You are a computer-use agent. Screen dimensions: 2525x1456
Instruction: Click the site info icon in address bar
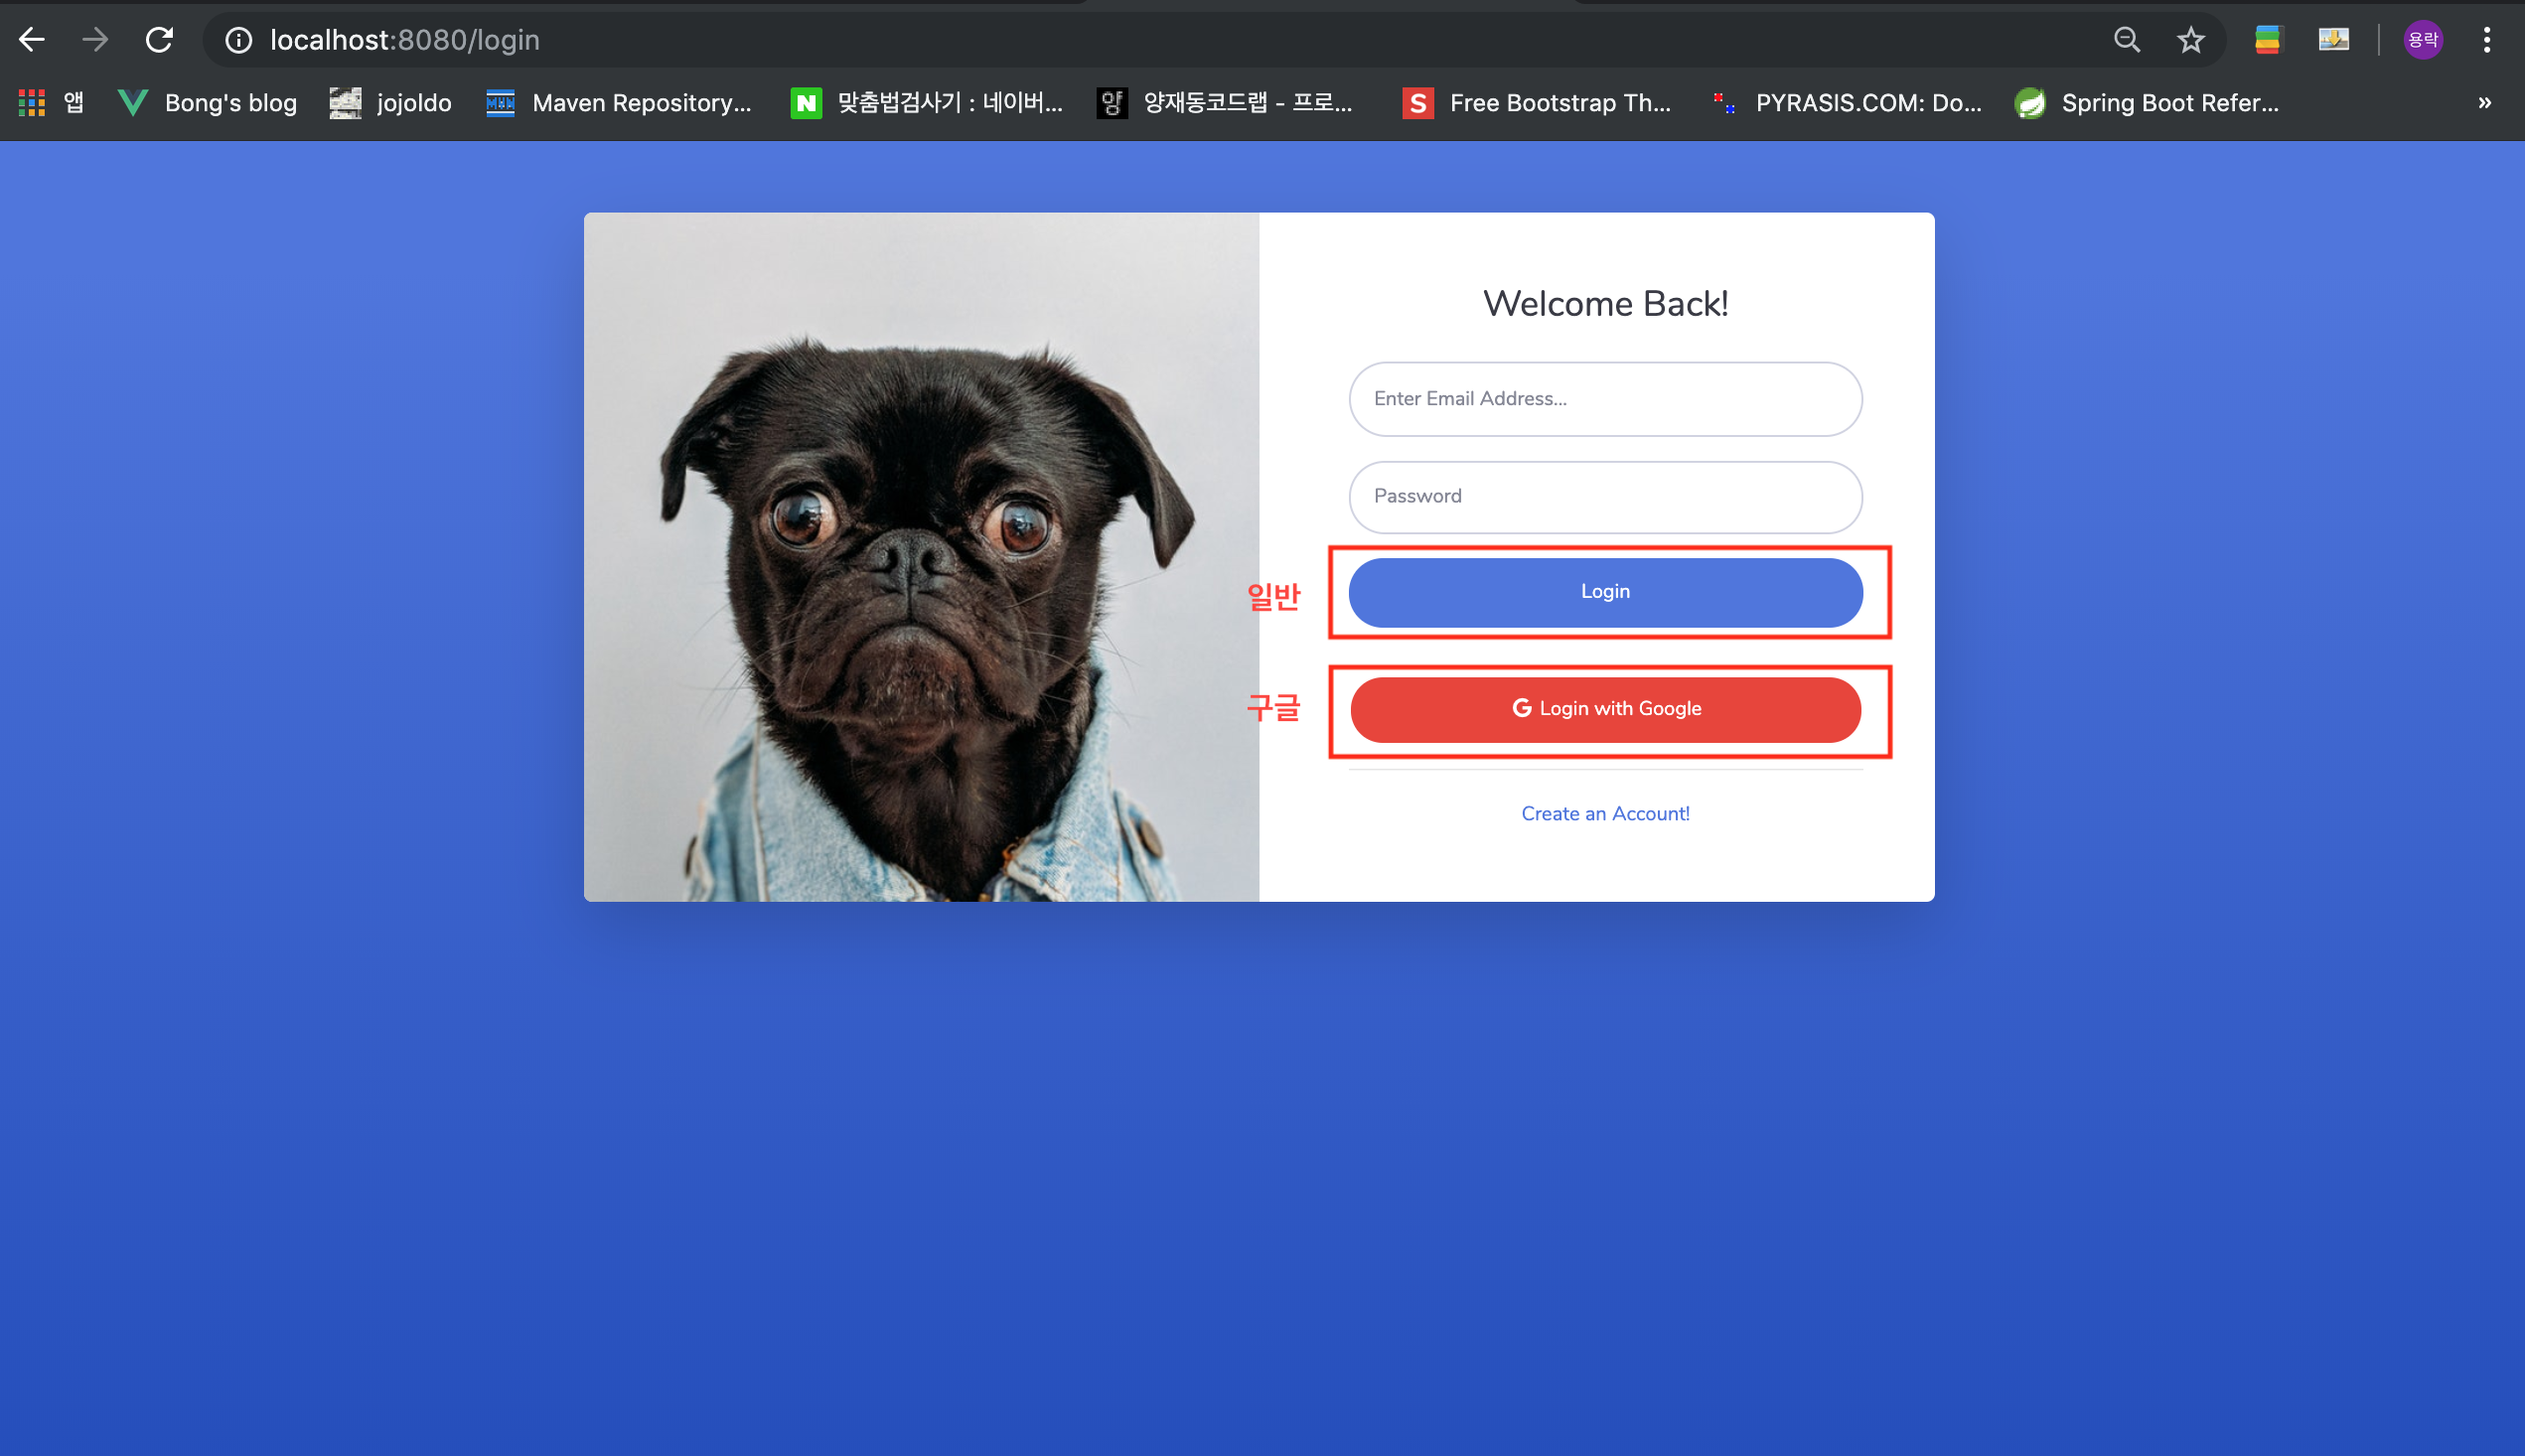(238, 40)
